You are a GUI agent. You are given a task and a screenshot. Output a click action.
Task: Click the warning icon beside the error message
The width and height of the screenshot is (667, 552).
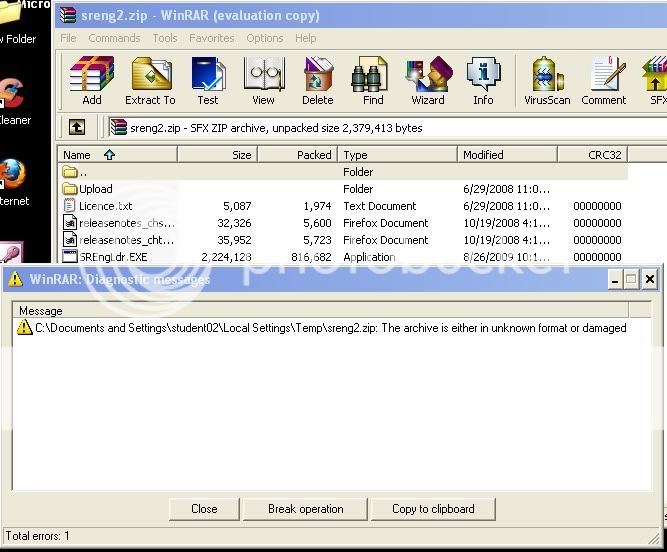pyautogui.click(x=25, y=327)
